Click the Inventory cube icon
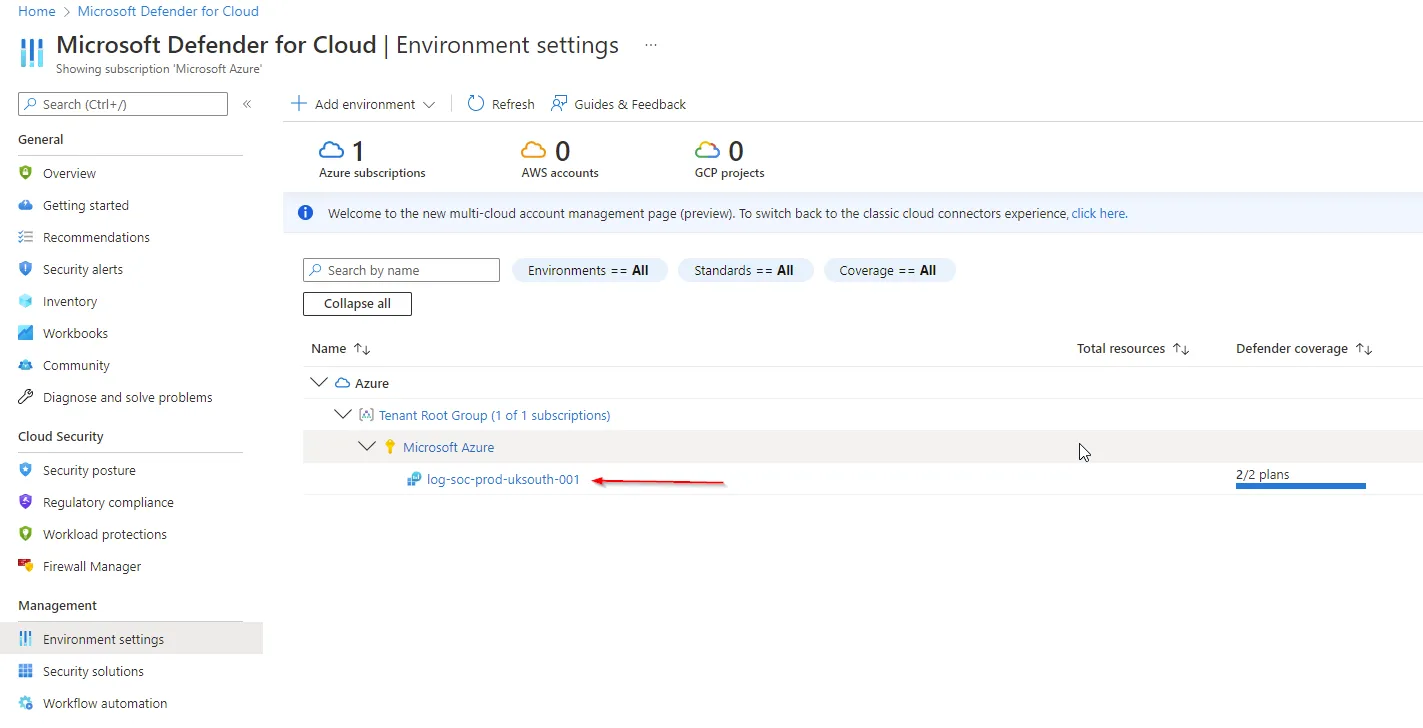Viewport: 1423px width, 728px height. (26, 301)
